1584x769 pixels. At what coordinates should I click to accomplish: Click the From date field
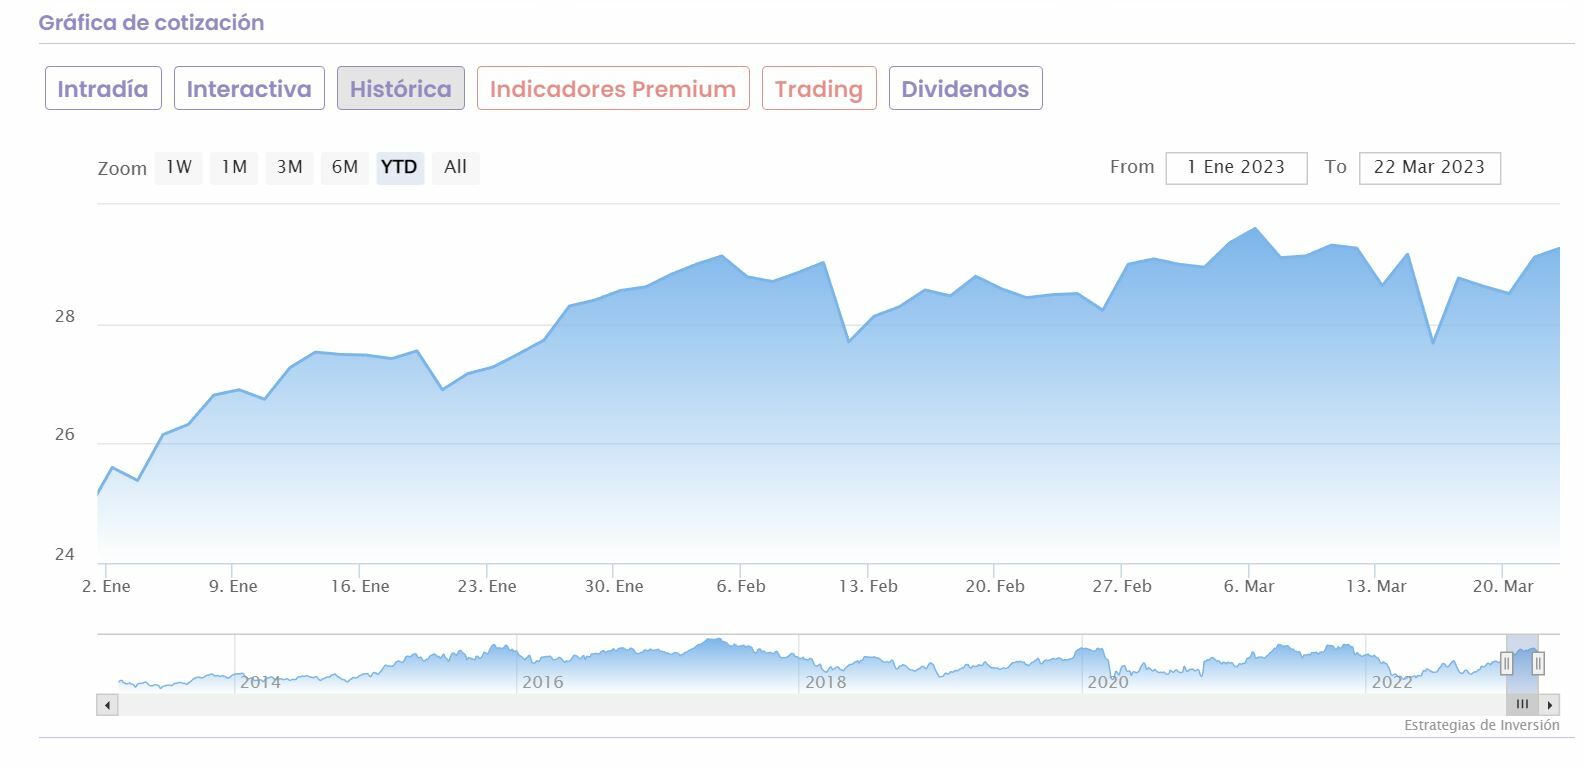point(1236,168)
